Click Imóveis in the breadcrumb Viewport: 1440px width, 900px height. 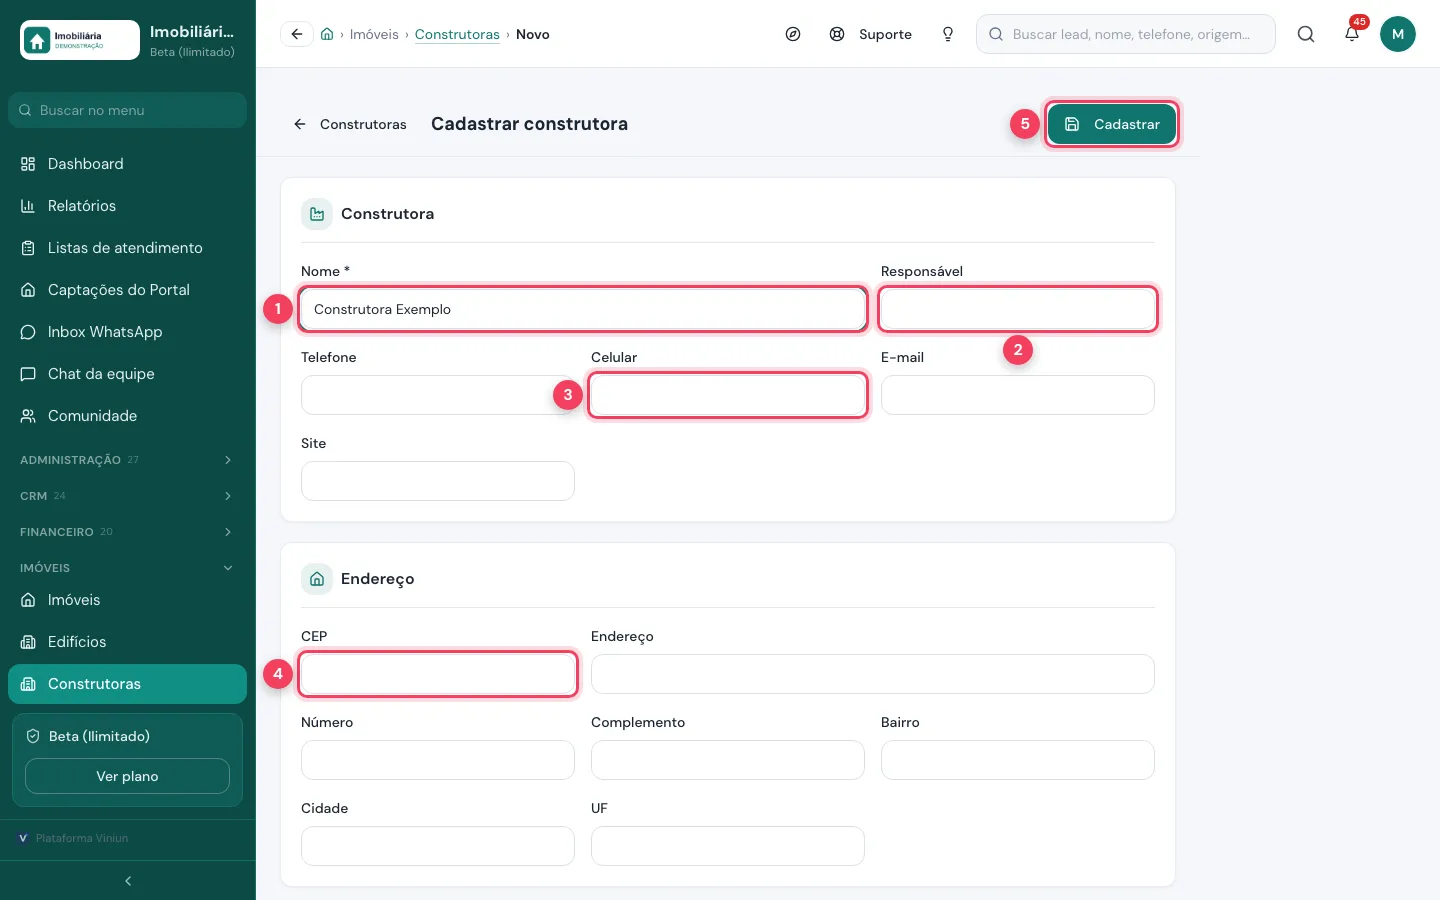point(374,34)
